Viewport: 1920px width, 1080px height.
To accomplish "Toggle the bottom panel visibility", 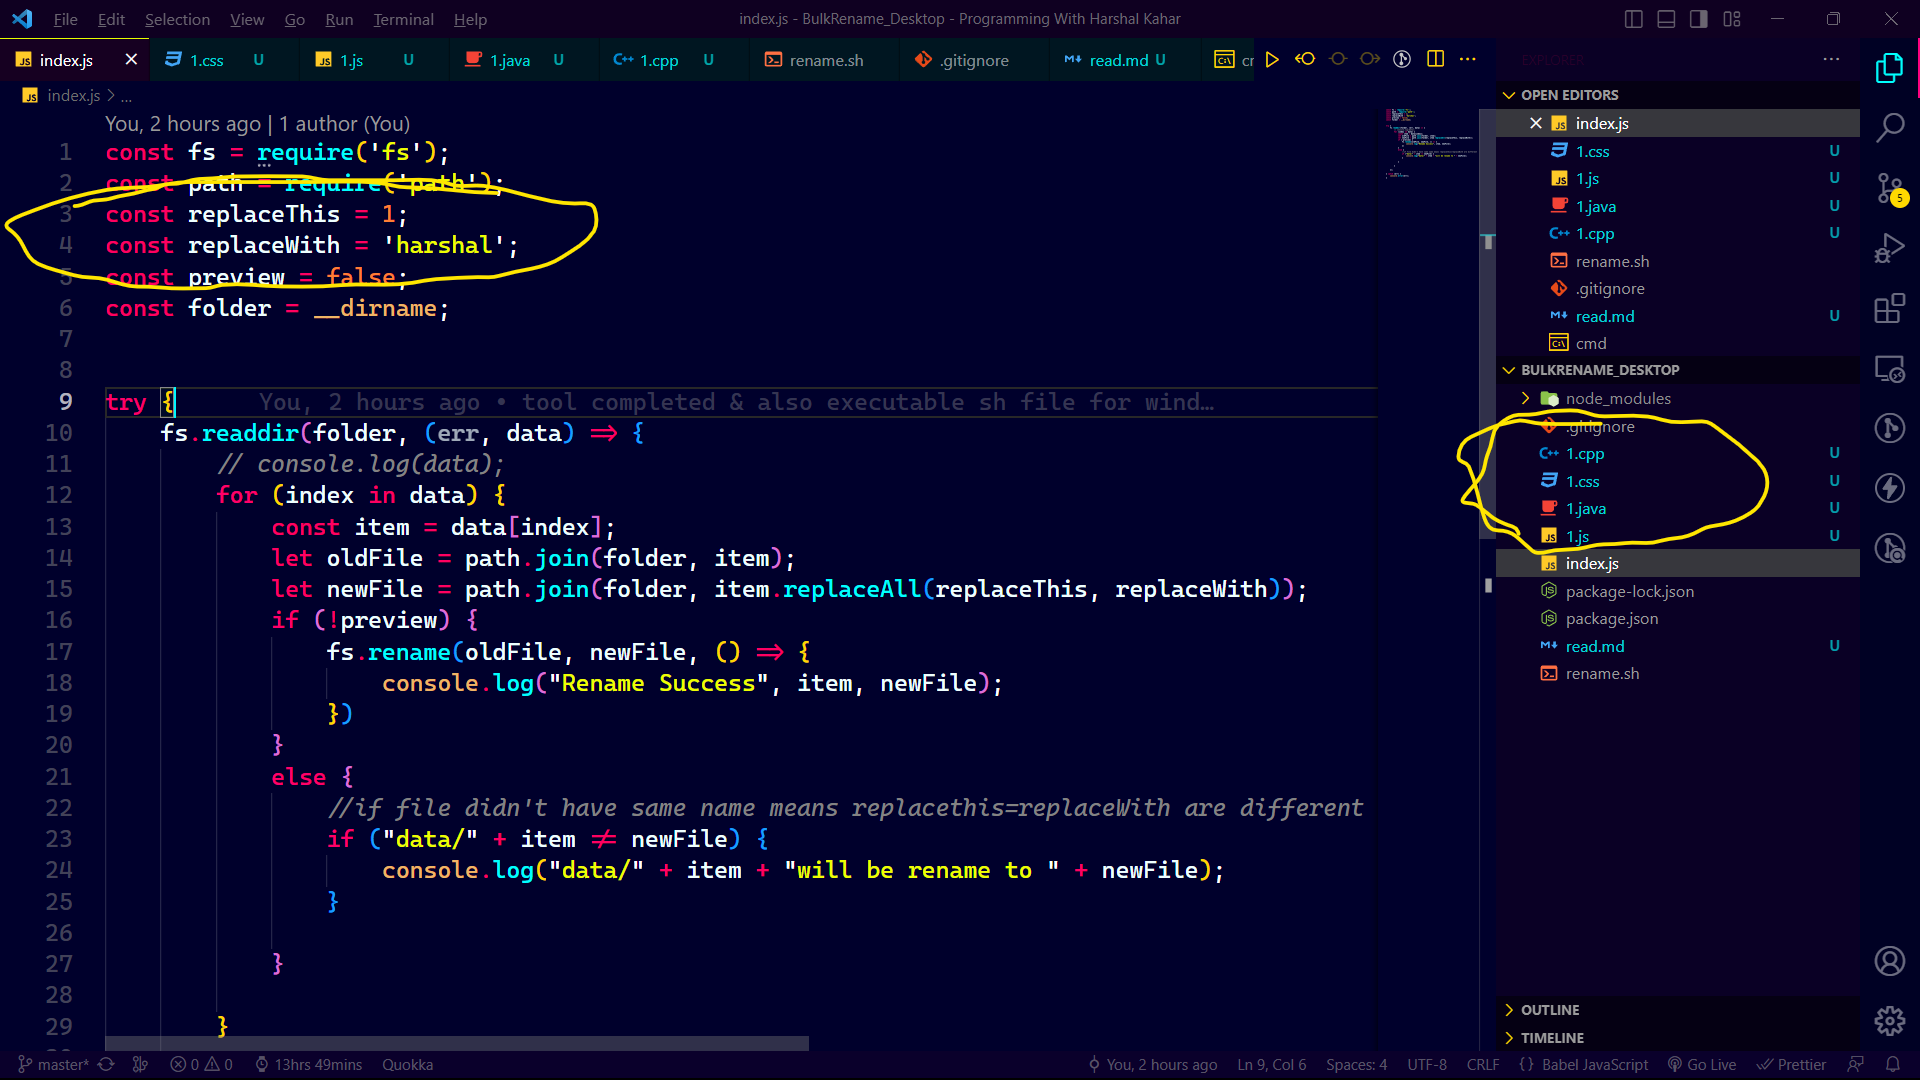I will click(1665, 18).
